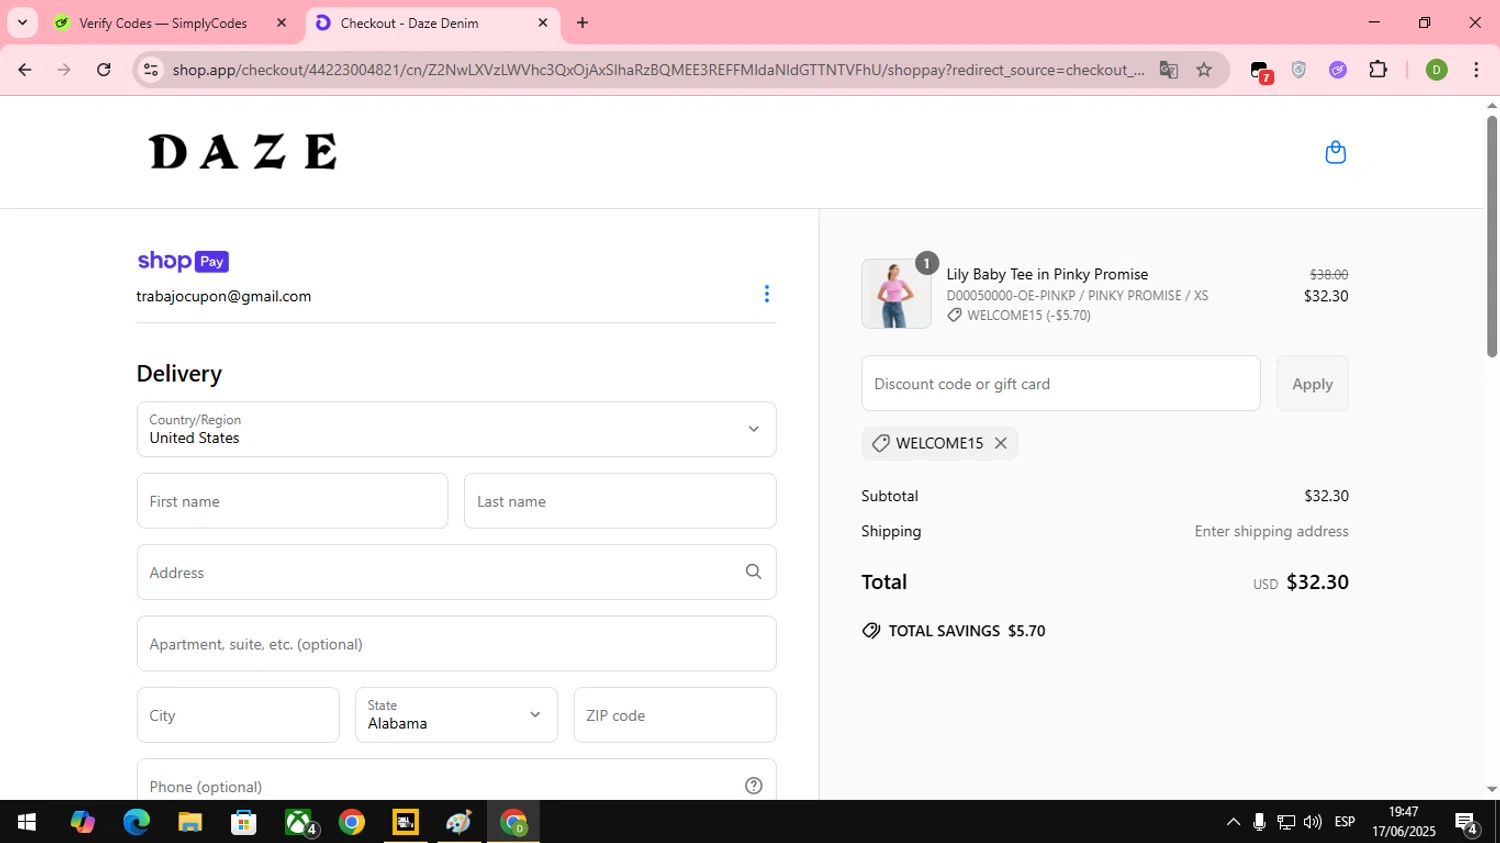The height and width of the screenshot is (843, 1500).
Task: Click the address search magnifier icon
Action: tap(754, 572)
